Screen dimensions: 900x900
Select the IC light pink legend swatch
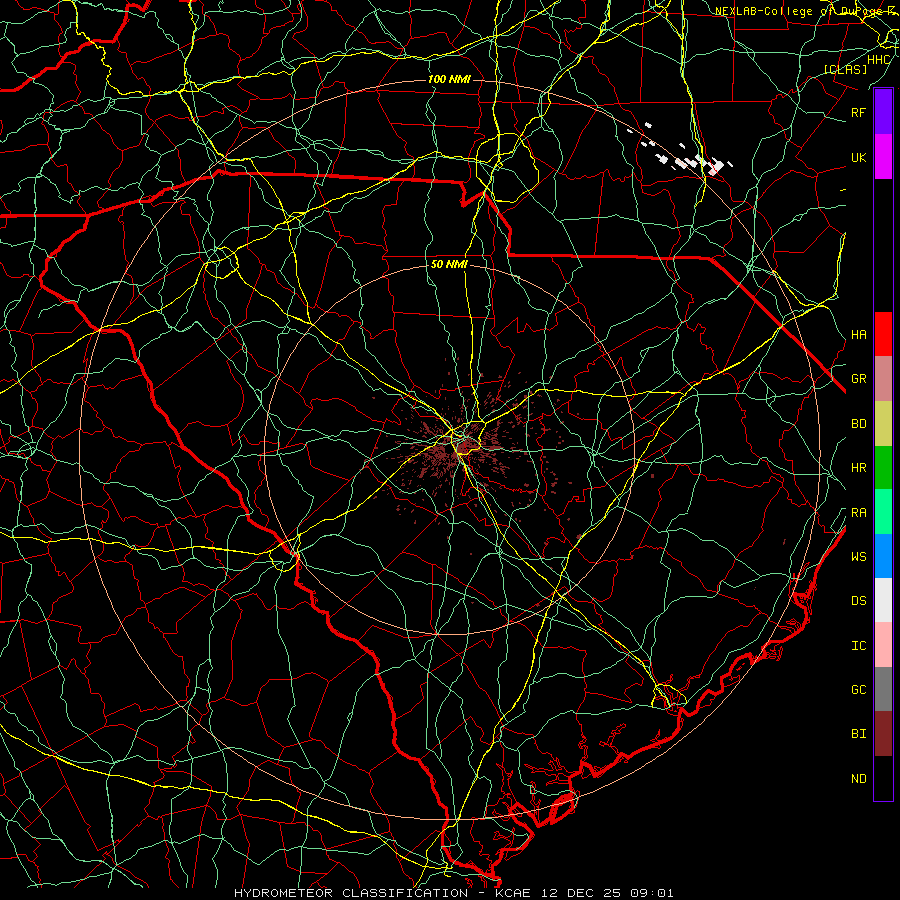(x=883, y=645)
